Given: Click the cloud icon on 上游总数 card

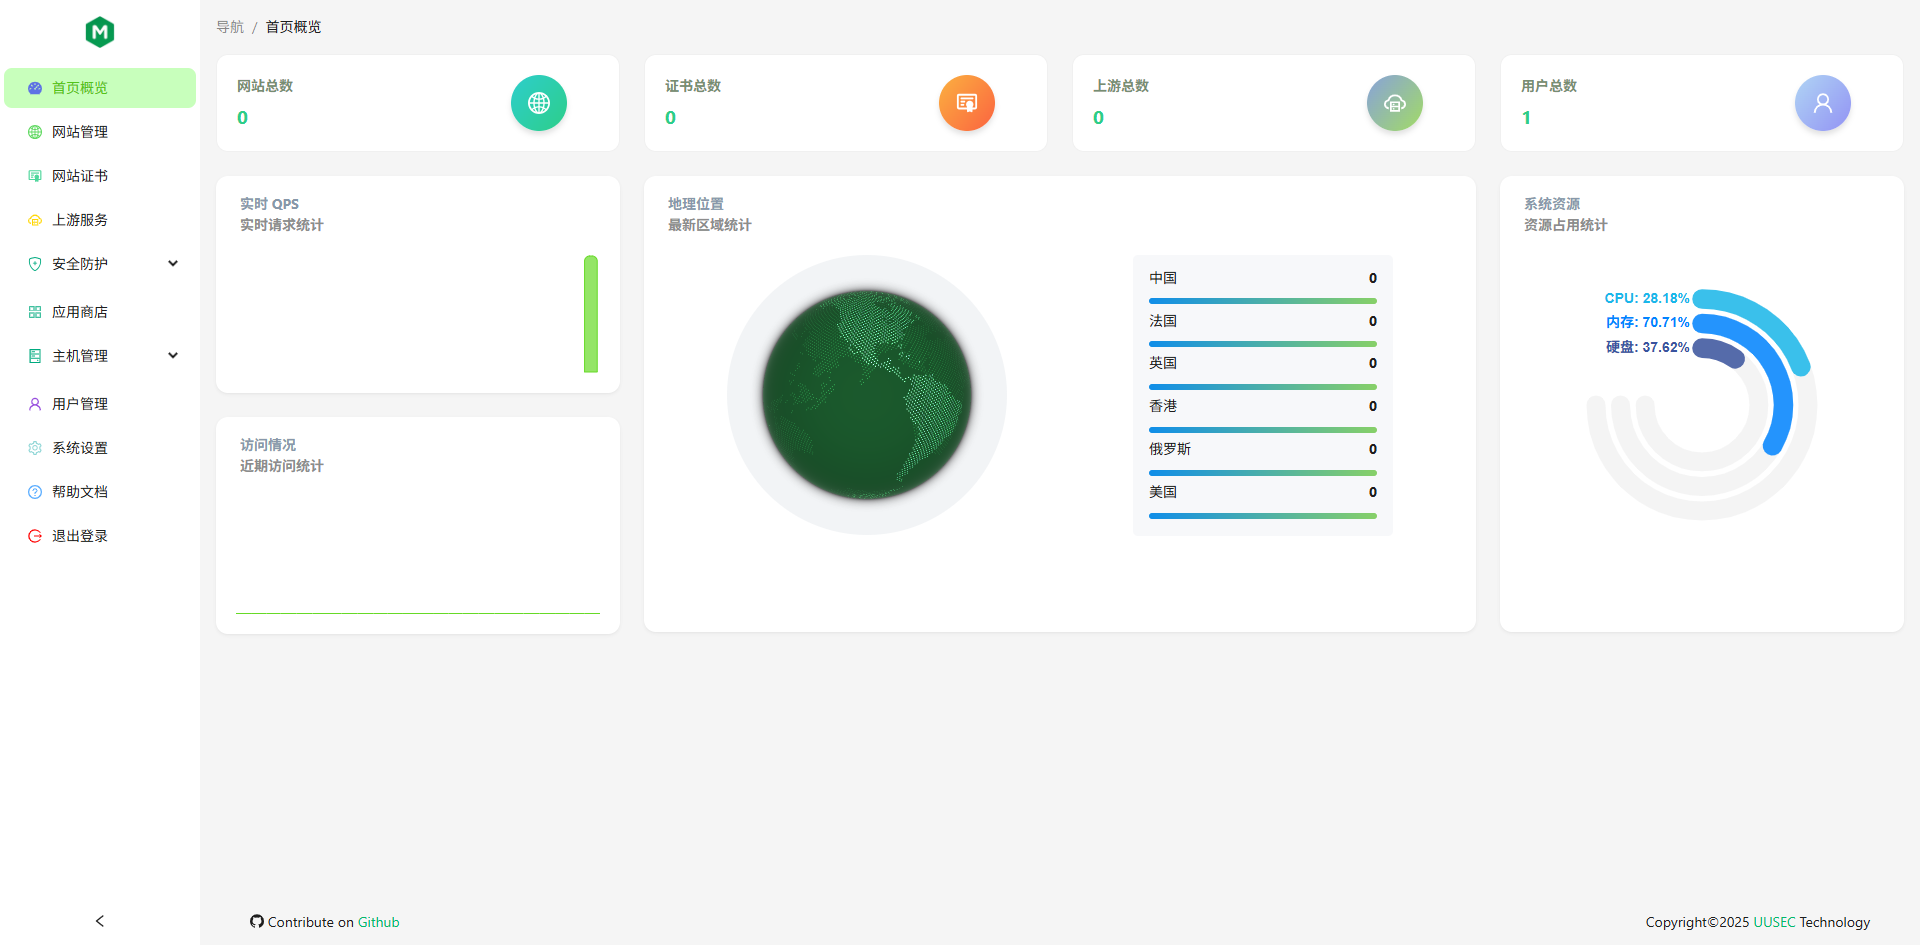Looking at the screenshot, I should 1394,102.
